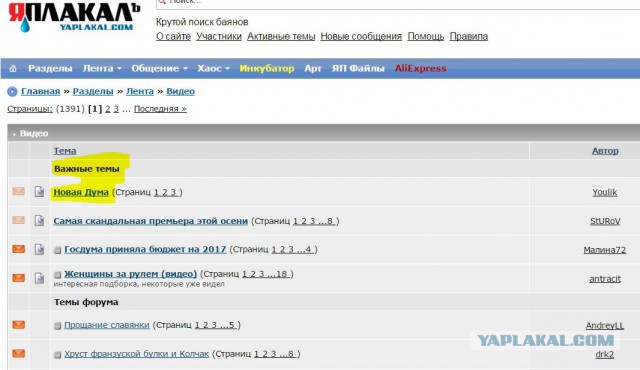Open the Новая Дума topic
The width and height of the screenshot is (640, 370).
[81, 192]
